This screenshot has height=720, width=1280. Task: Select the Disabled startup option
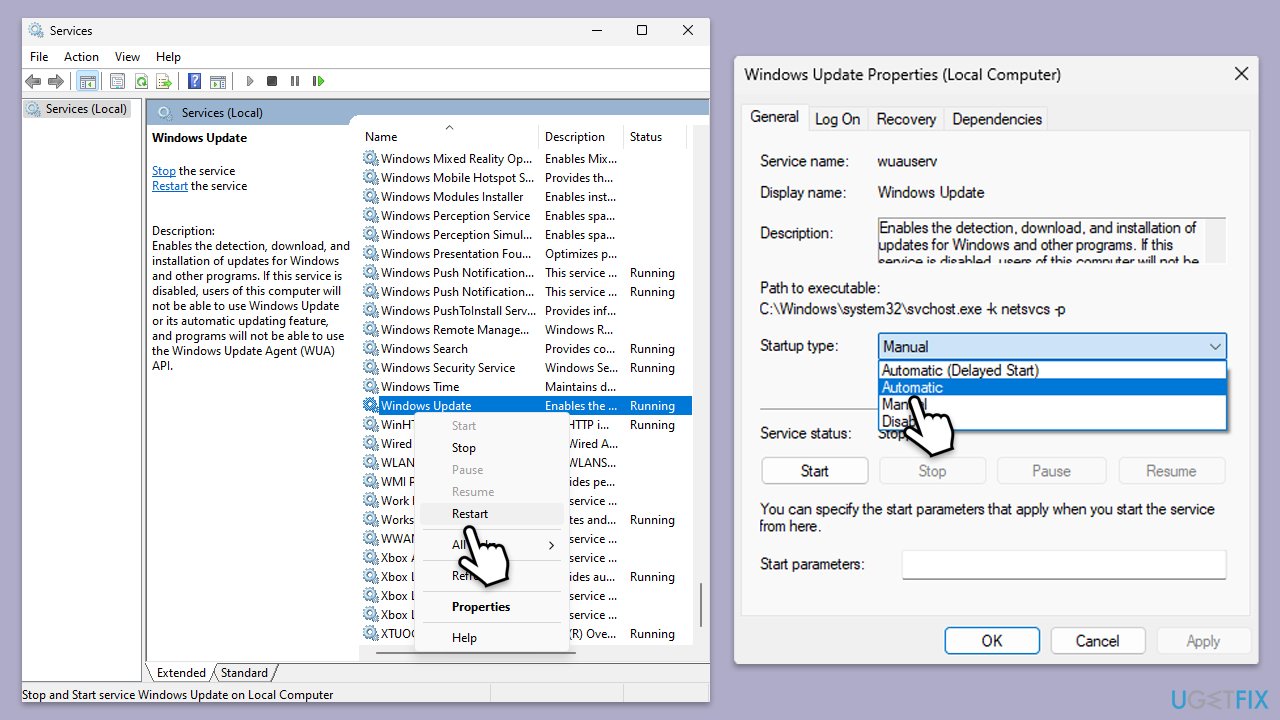coord(1052,422)
